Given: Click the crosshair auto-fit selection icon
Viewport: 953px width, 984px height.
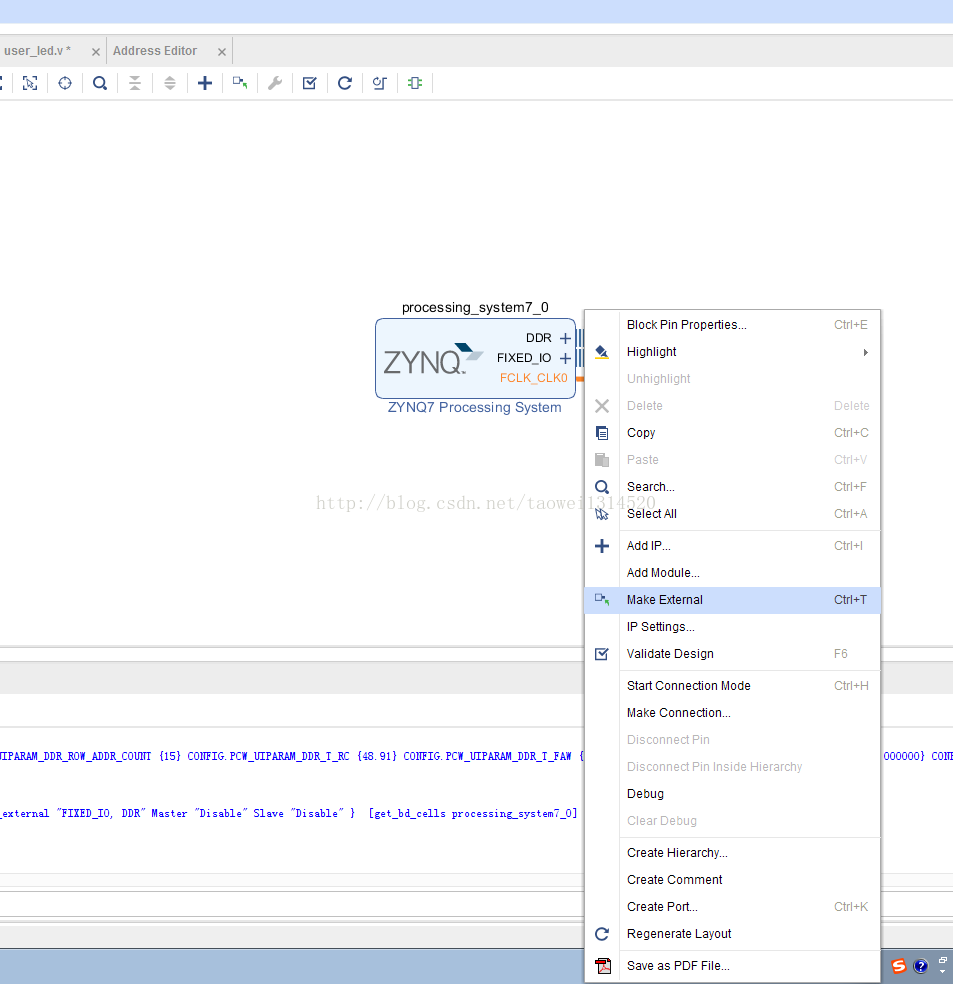Looking at the screenshot, I should coord(65,83).
